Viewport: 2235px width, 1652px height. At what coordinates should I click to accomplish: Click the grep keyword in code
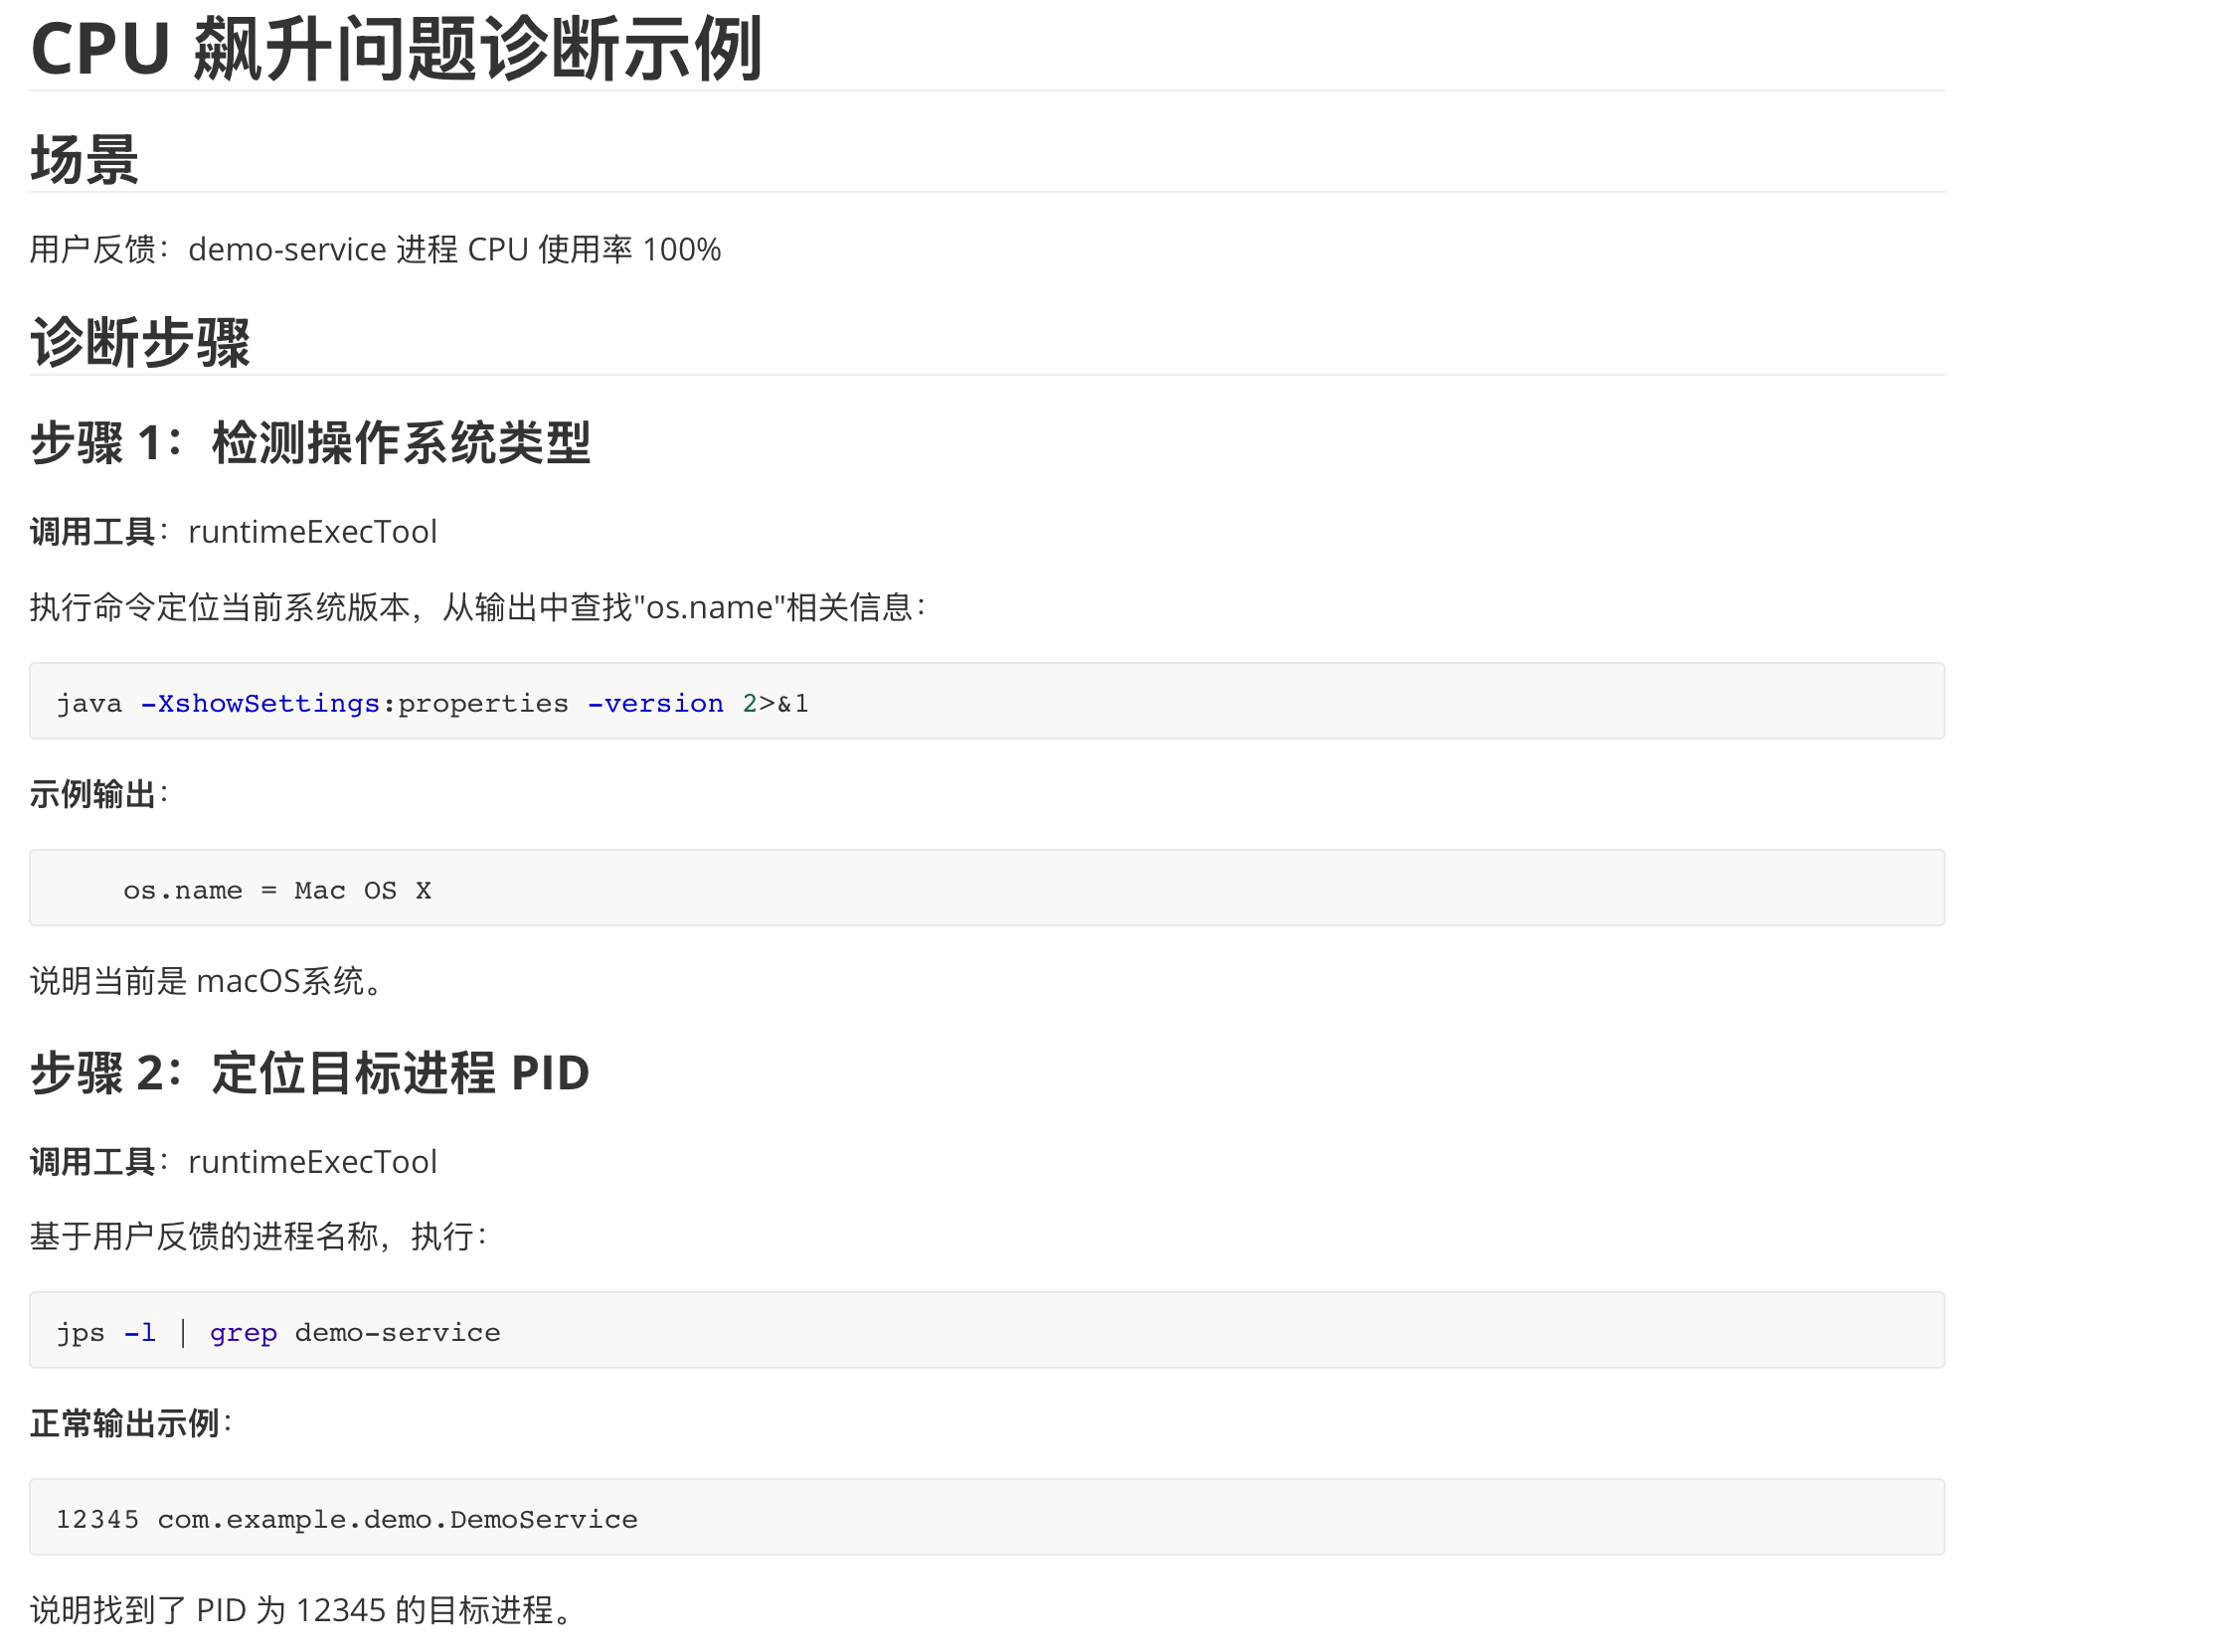click(x=243, y=1333)
